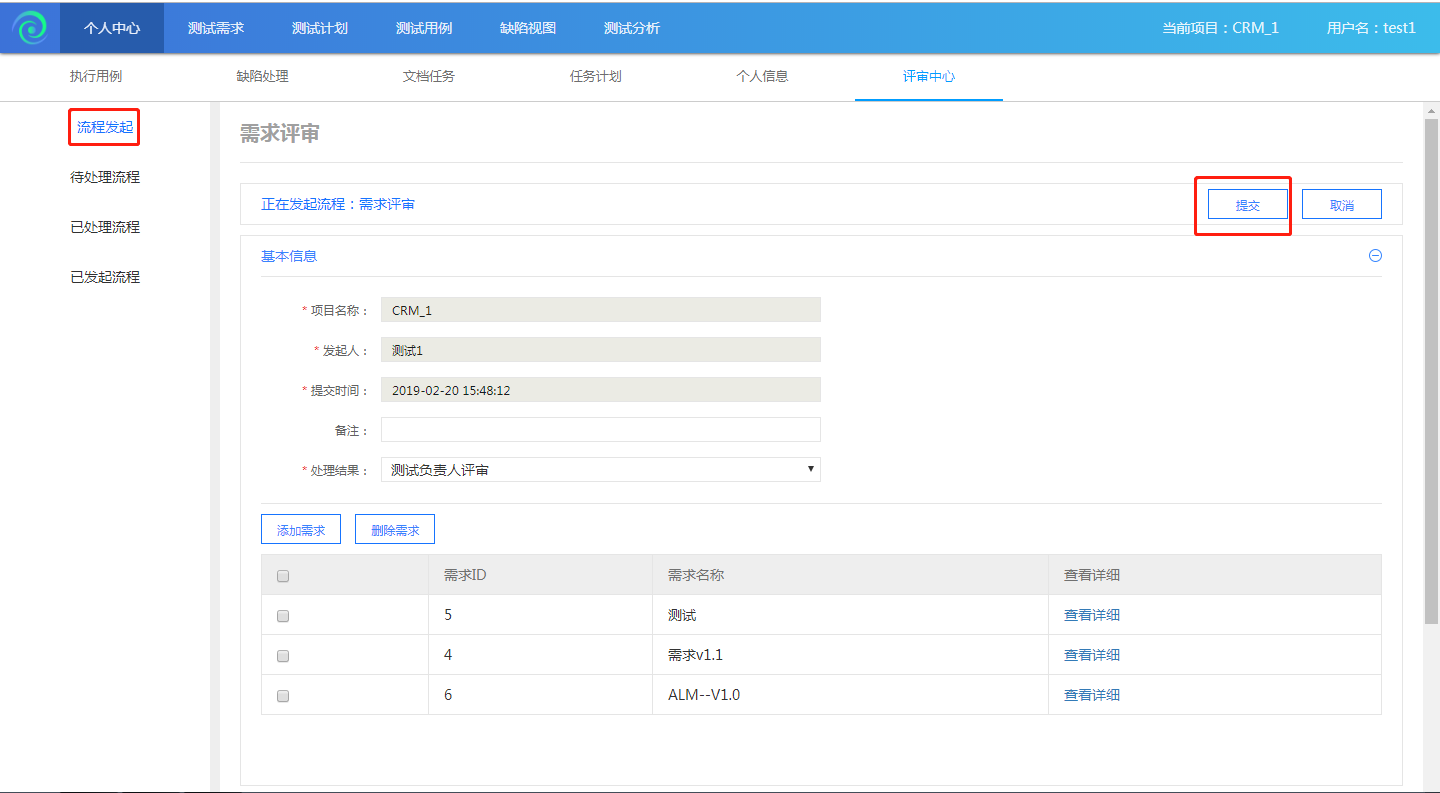Open the 测试需求 top menu
The image size is (1440, 793).
[x=216, y=28]
